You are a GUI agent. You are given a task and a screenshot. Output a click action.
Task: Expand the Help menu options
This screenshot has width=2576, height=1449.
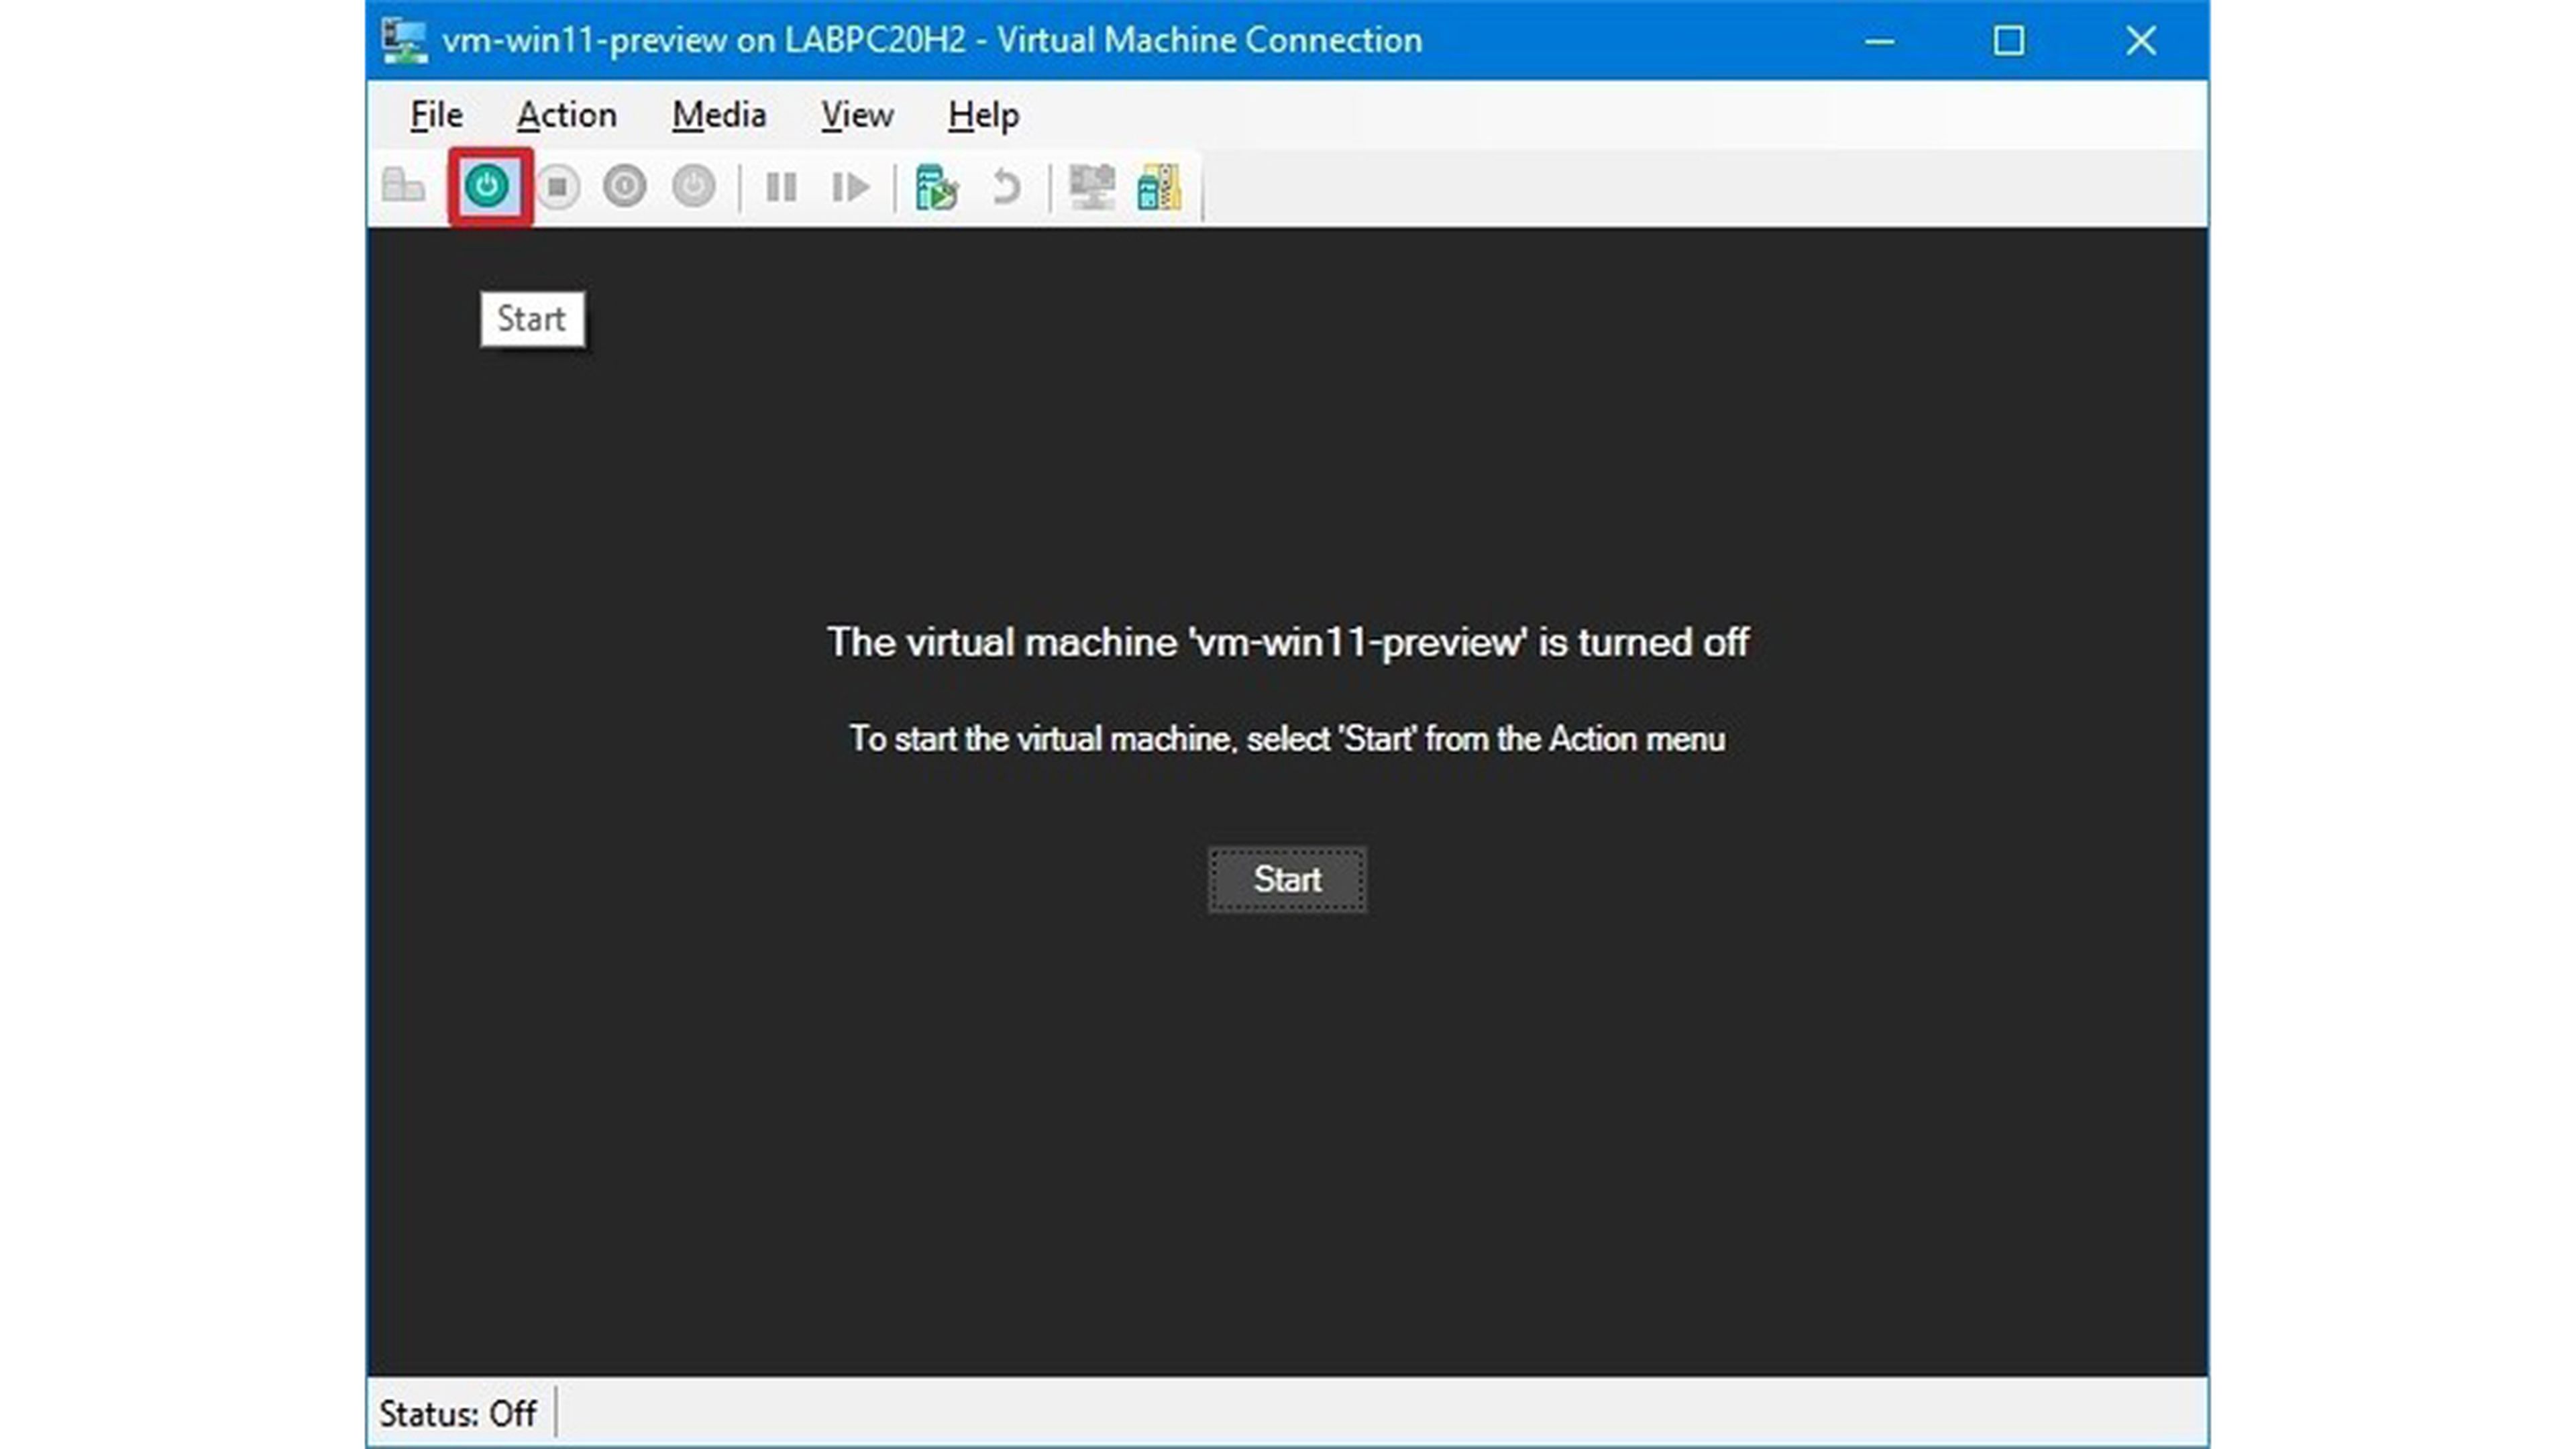[982, 115]
